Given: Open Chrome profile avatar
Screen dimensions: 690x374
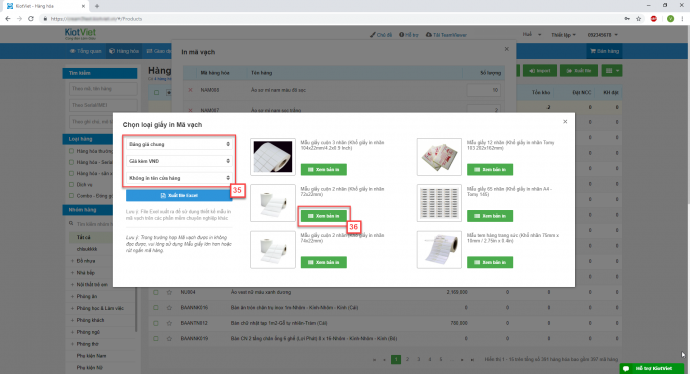Looking at the screenshot, I should point(670,18).
